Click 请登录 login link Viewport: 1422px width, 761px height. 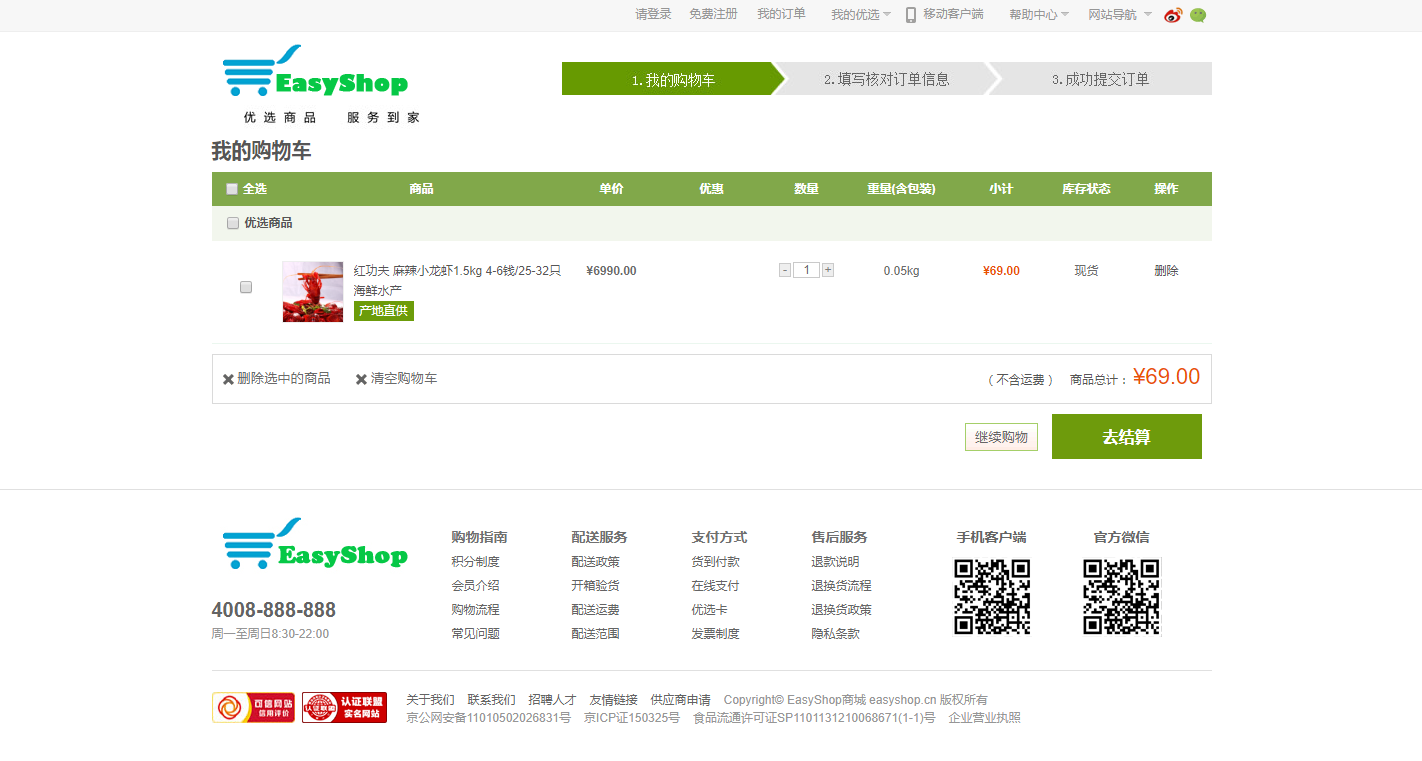(653, 14)
